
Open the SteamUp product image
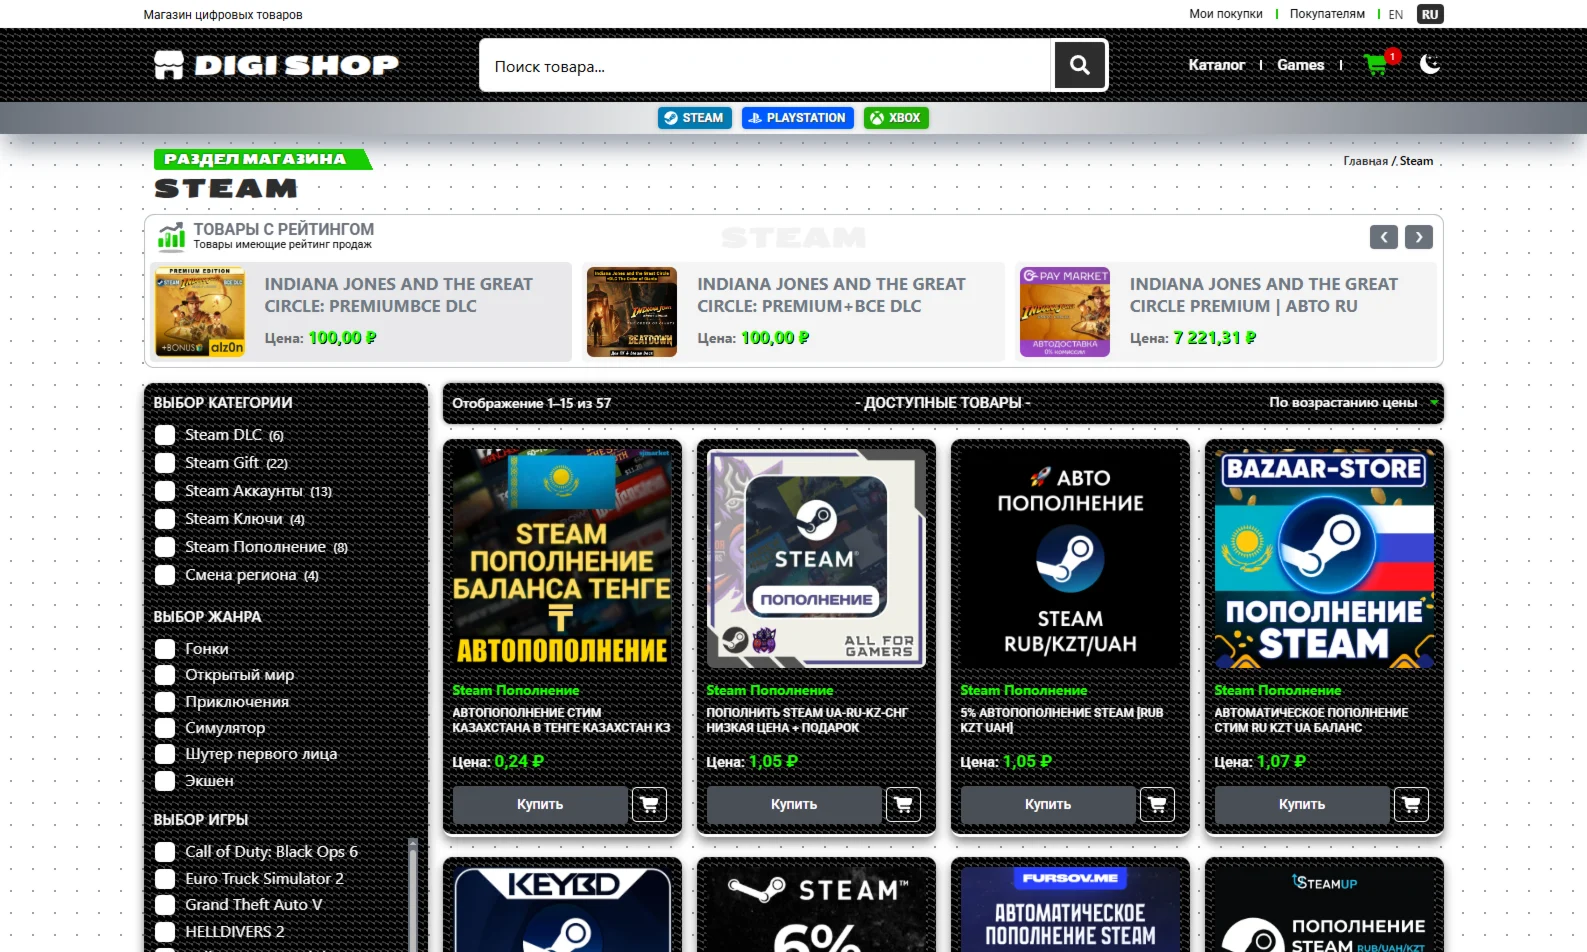[x=1324, y=909]
